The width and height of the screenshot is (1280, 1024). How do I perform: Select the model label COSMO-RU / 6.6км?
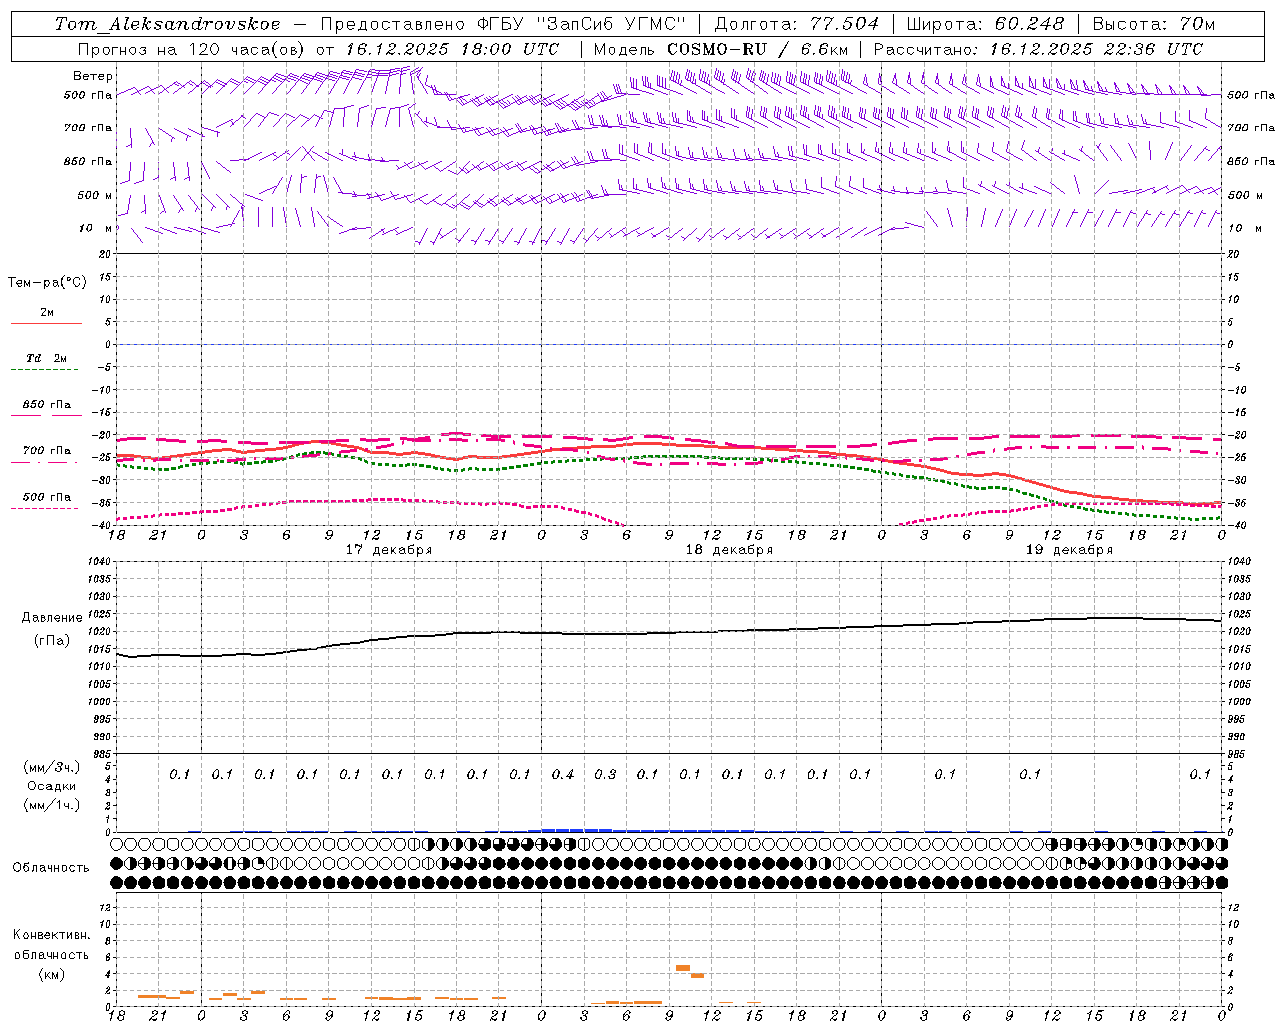pyautogui.click(x=757, y=49)
